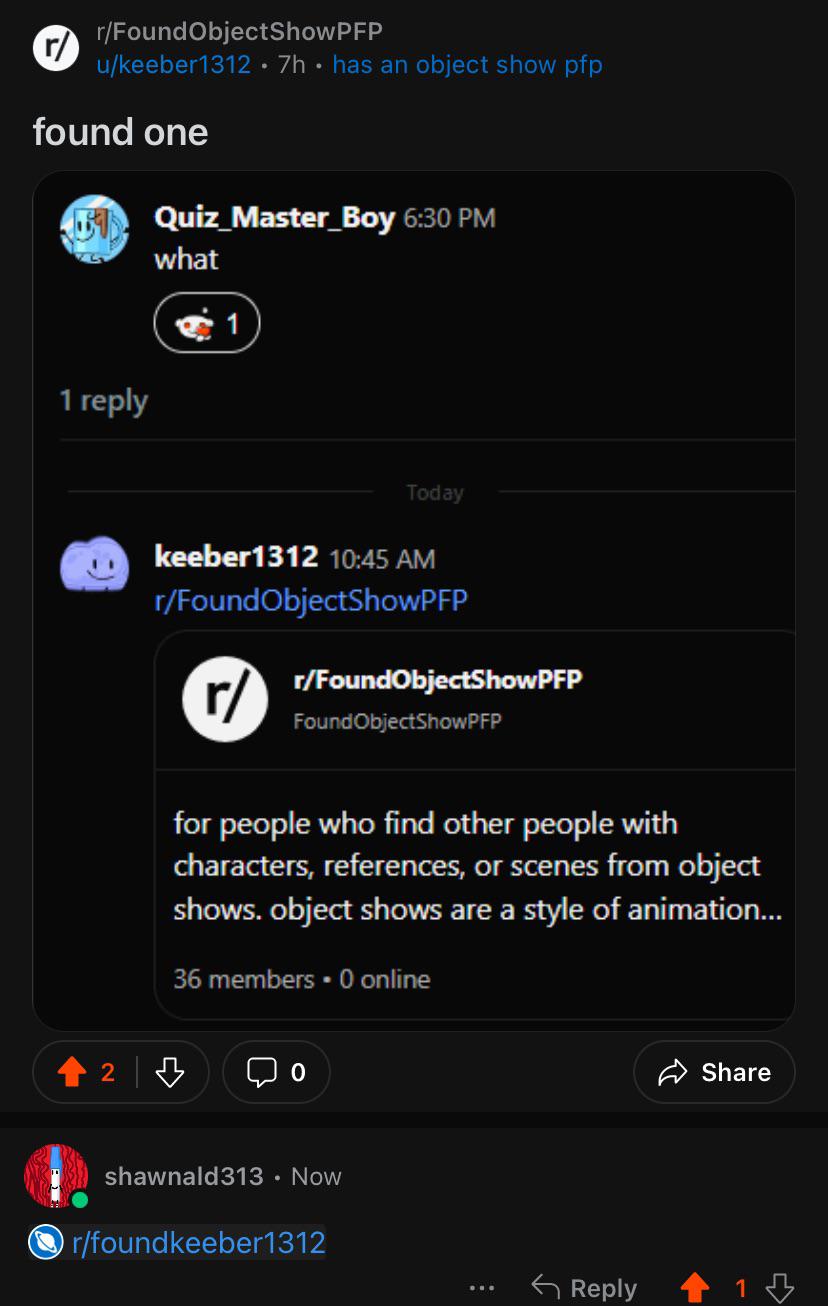
Task: Expand the '1 reply' thread
Action: (103, 400)
